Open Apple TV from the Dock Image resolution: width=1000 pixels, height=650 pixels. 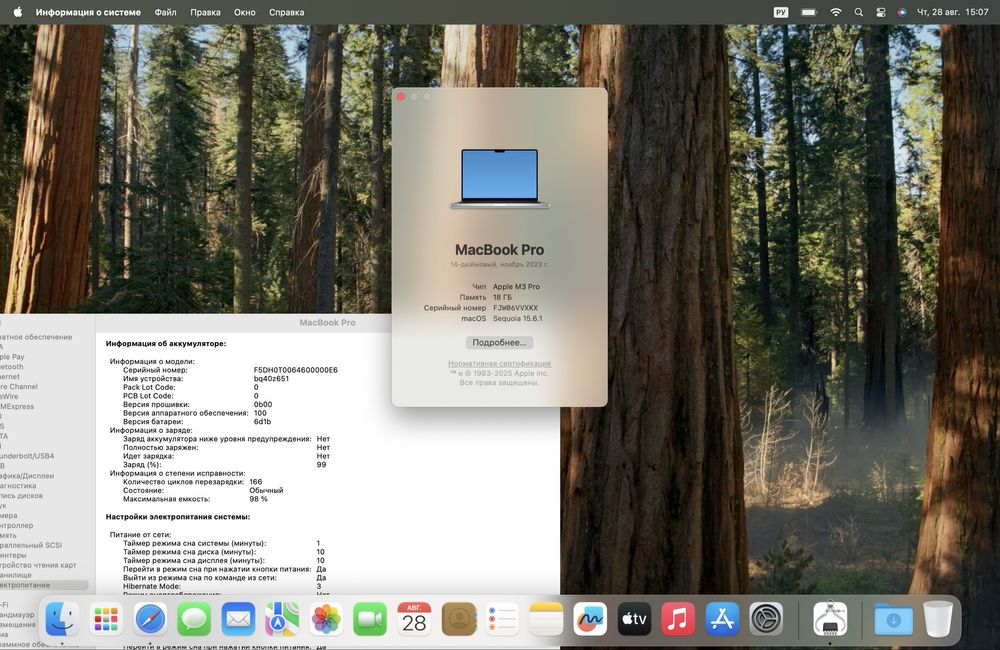click(x=634, y=619)
